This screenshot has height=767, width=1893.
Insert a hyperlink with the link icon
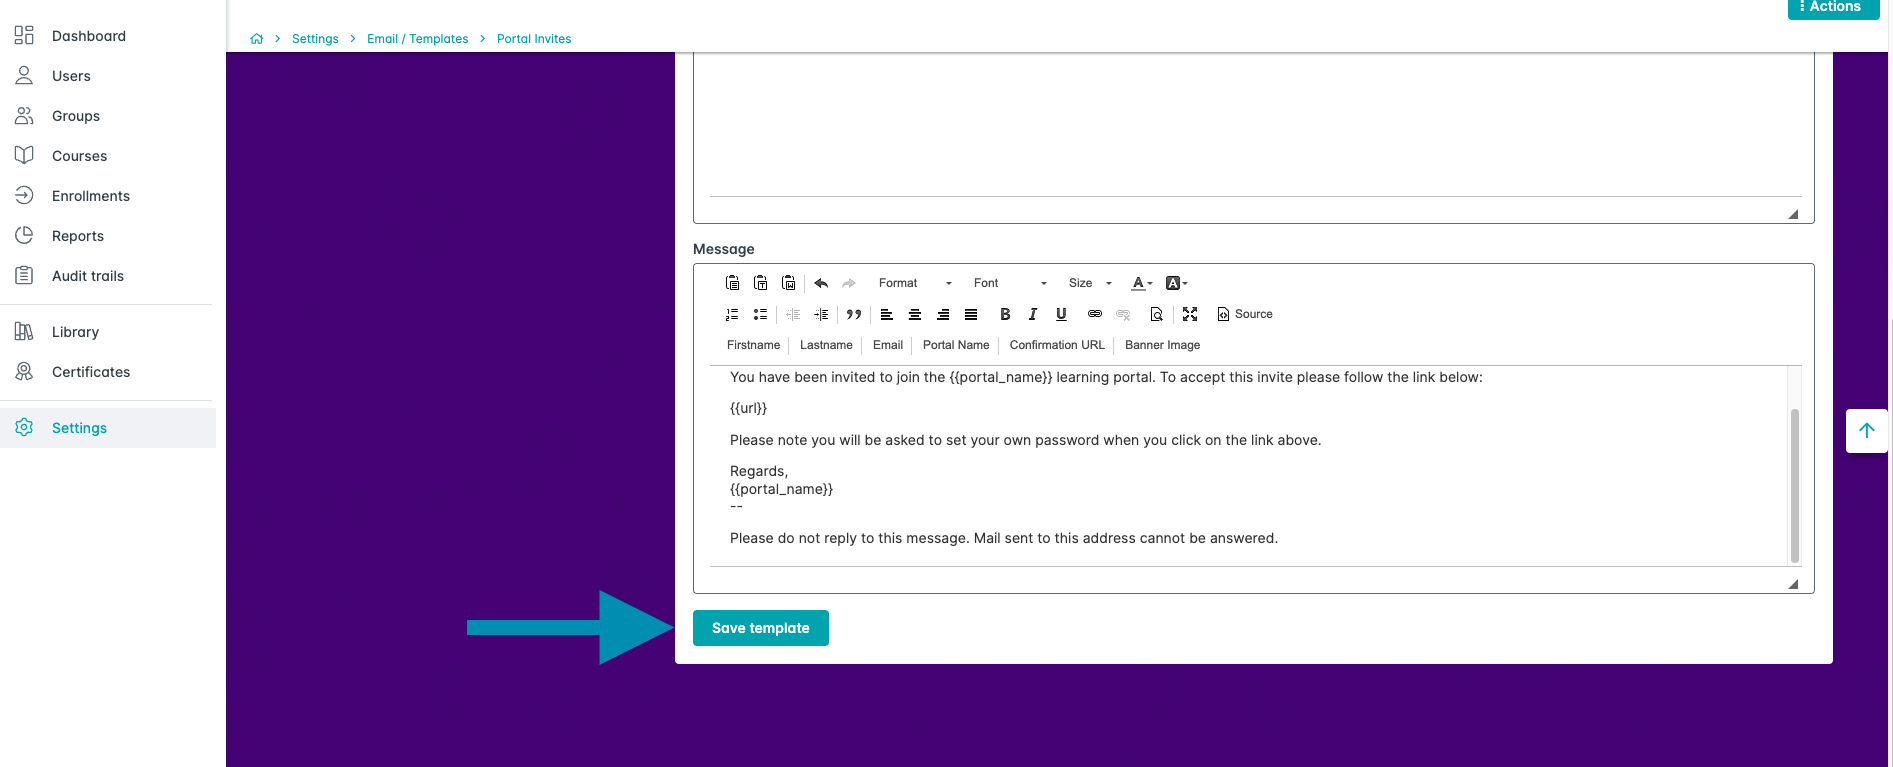(x=1095, y=314)
